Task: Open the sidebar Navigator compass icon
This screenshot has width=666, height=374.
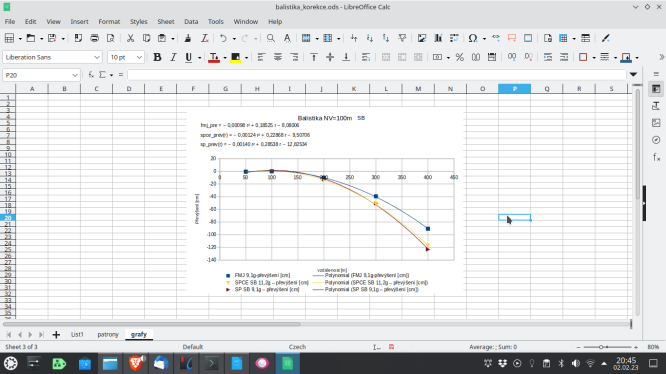Action: (656, 140)
